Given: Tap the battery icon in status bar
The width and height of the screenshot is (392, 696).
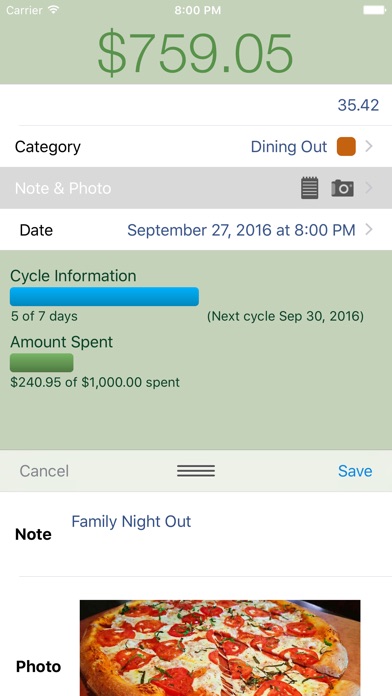Looking at the screenshot, I should (374, 10).
